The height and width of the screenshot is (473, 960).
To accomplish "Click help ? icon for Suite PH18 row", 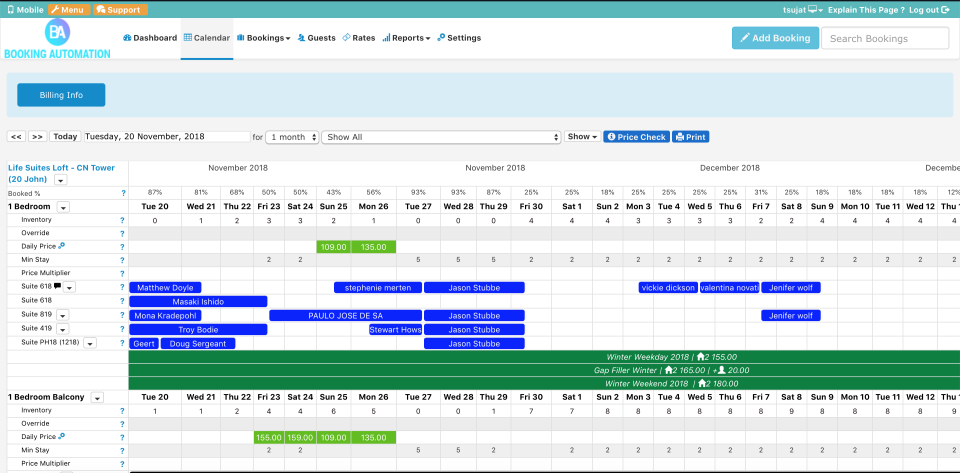I will point(122,344).
